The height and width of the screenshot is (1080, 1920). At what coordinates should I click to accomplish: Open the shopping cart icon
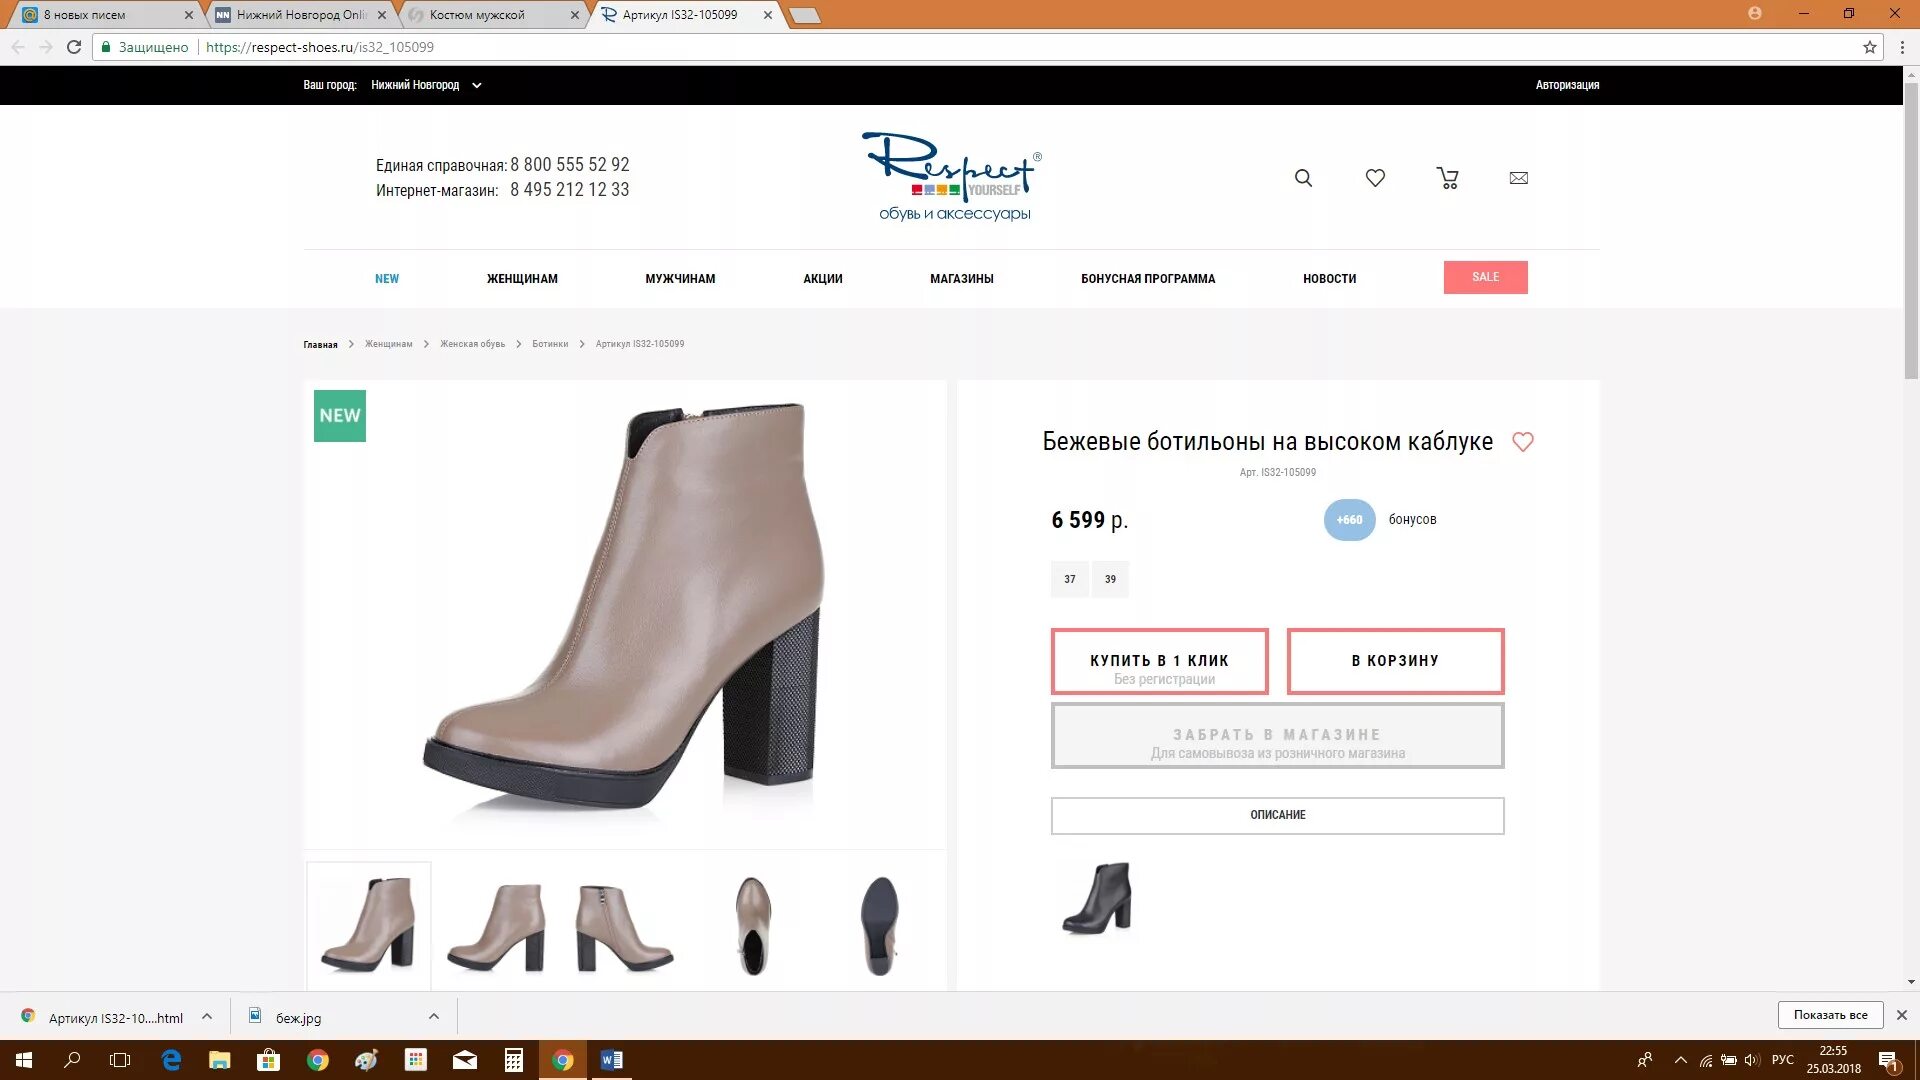click(1447, 178)
